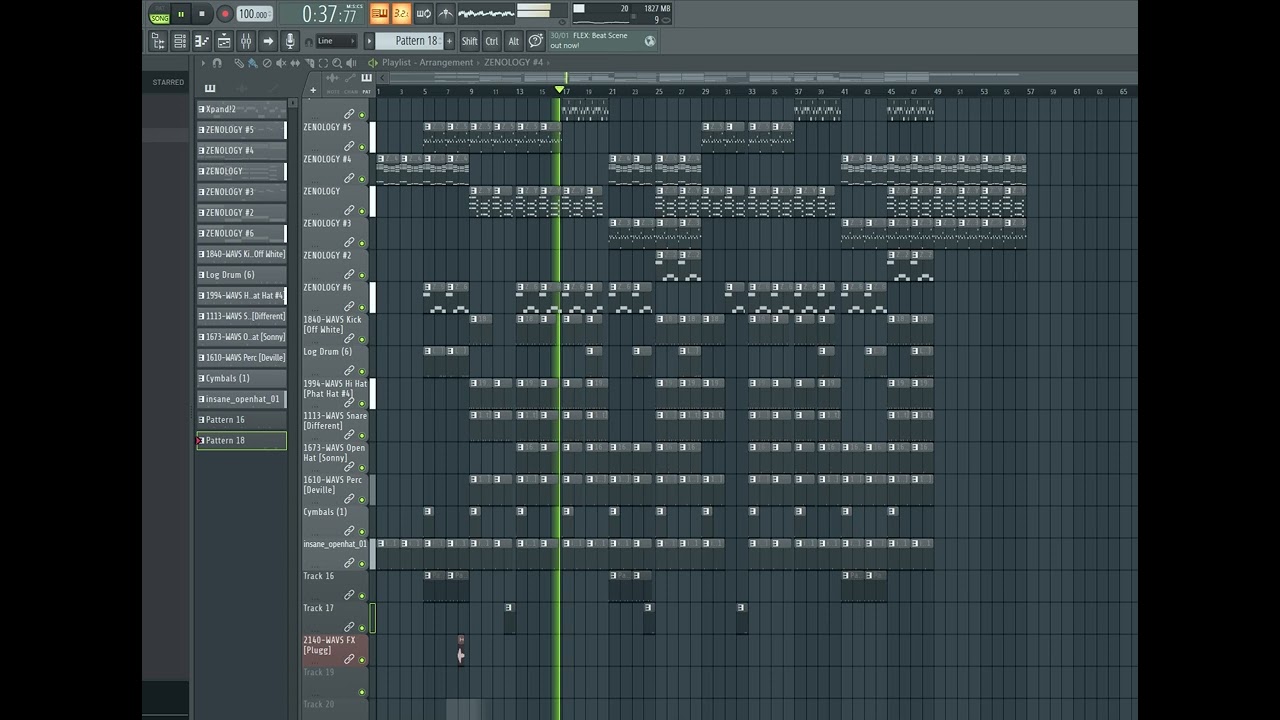Stop playback with the stop button

[202, 14]
